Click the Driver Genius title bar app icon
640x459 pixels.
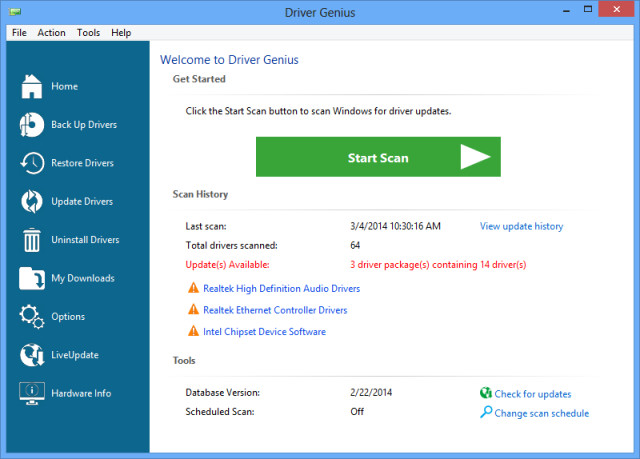(x=15, y=12)
